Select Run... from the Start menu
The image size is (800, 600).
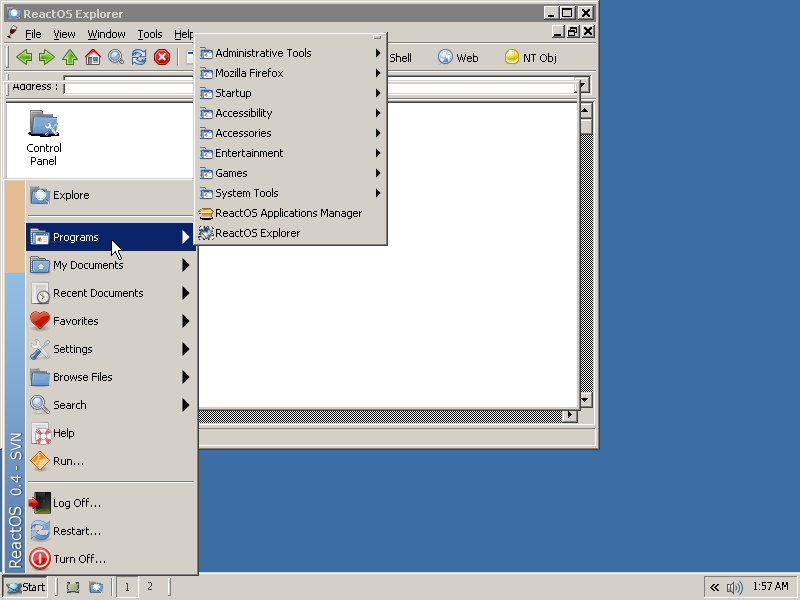click(68, 461)
